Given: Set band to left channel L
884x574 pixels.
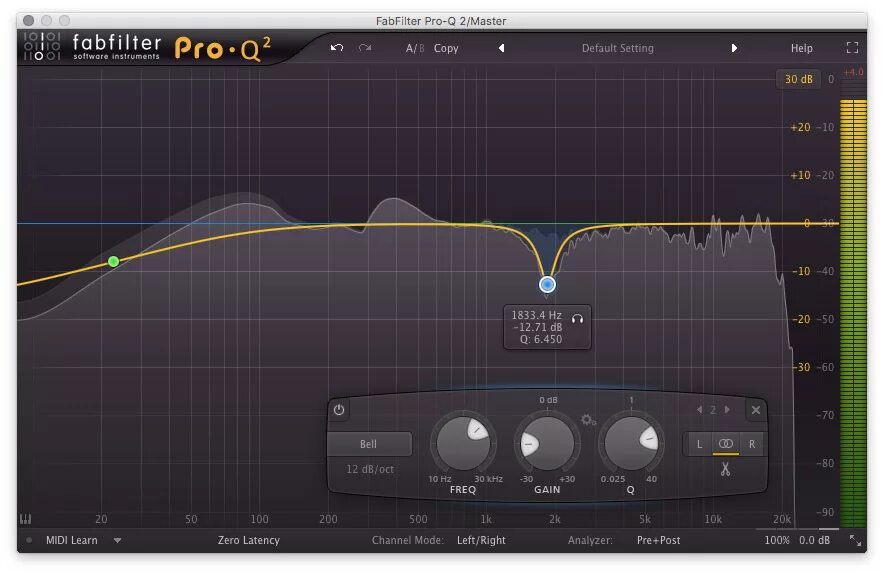Looking at the screenshot, I should coord(699,444).
